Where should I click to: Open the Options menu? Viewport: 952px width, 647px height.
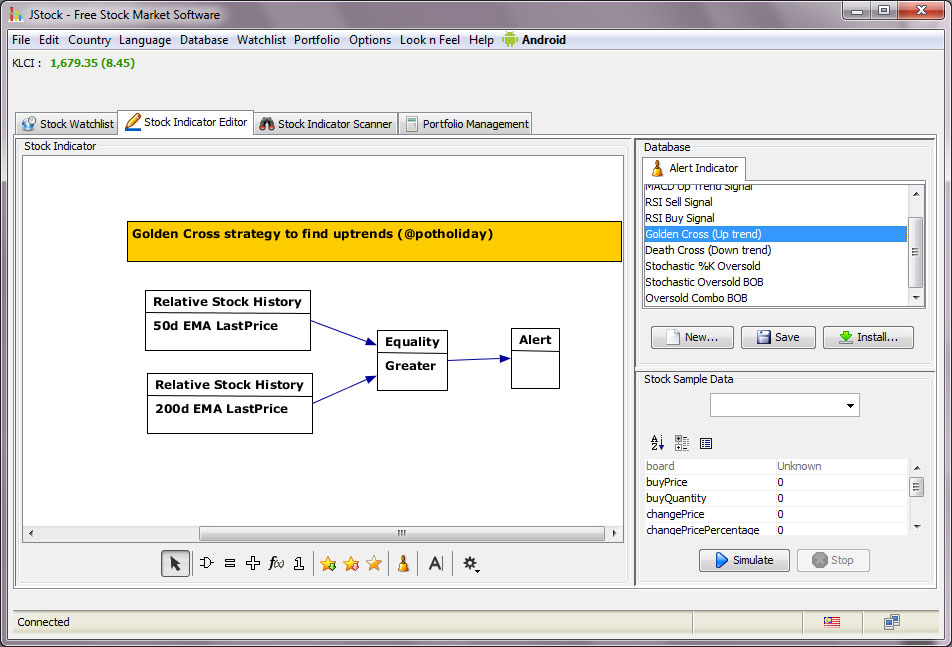[370, 40]
